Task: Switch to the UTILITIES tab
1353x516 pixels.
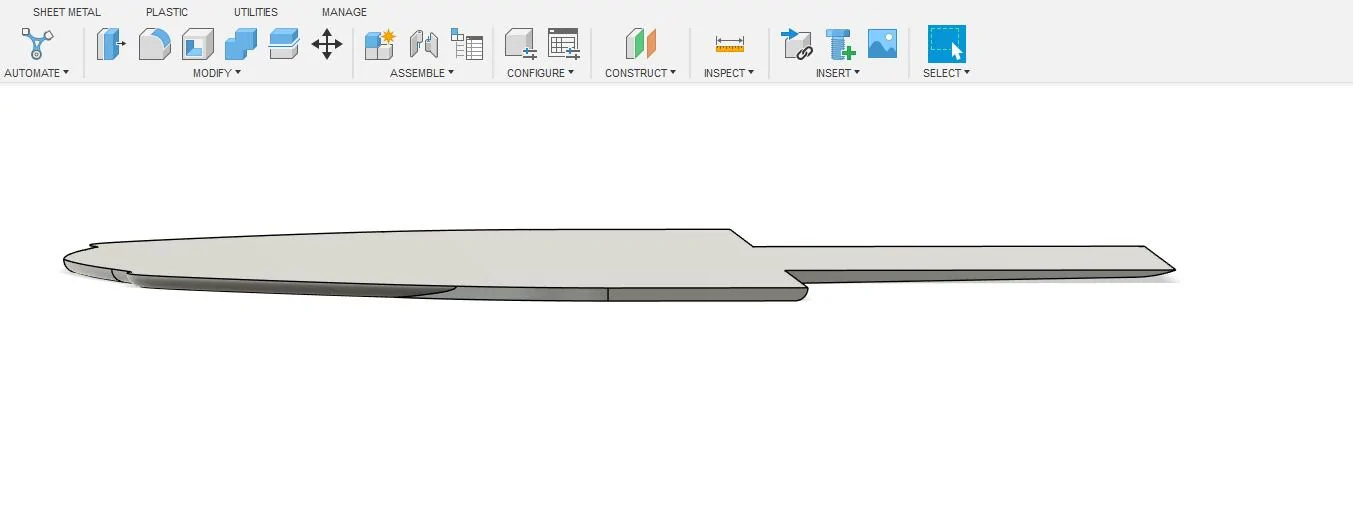Action: 256,12
